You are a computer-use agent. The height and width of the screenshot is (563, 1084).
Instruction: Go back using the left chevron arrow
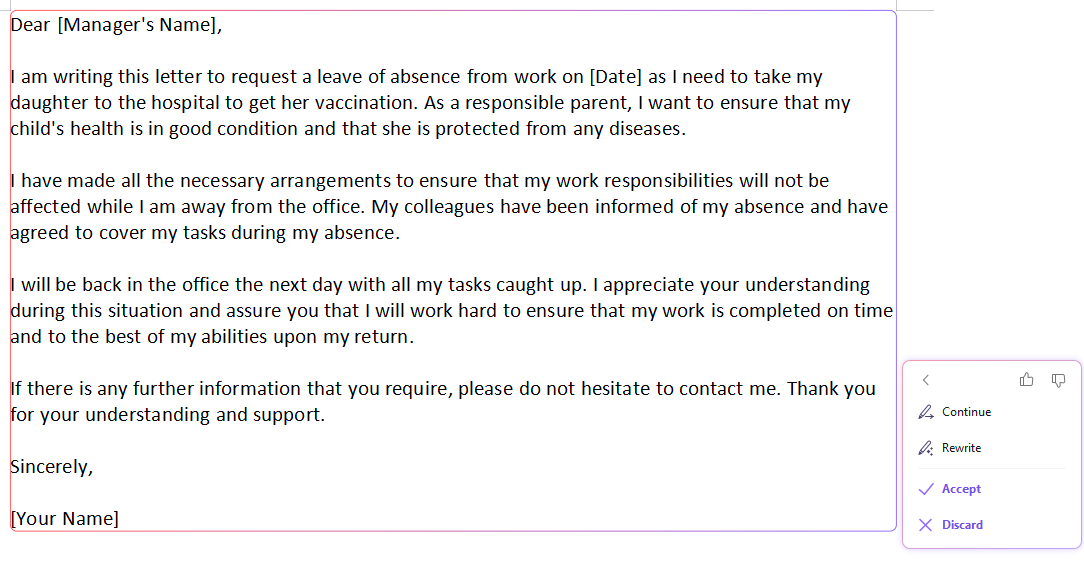click(x=926, y=380)
